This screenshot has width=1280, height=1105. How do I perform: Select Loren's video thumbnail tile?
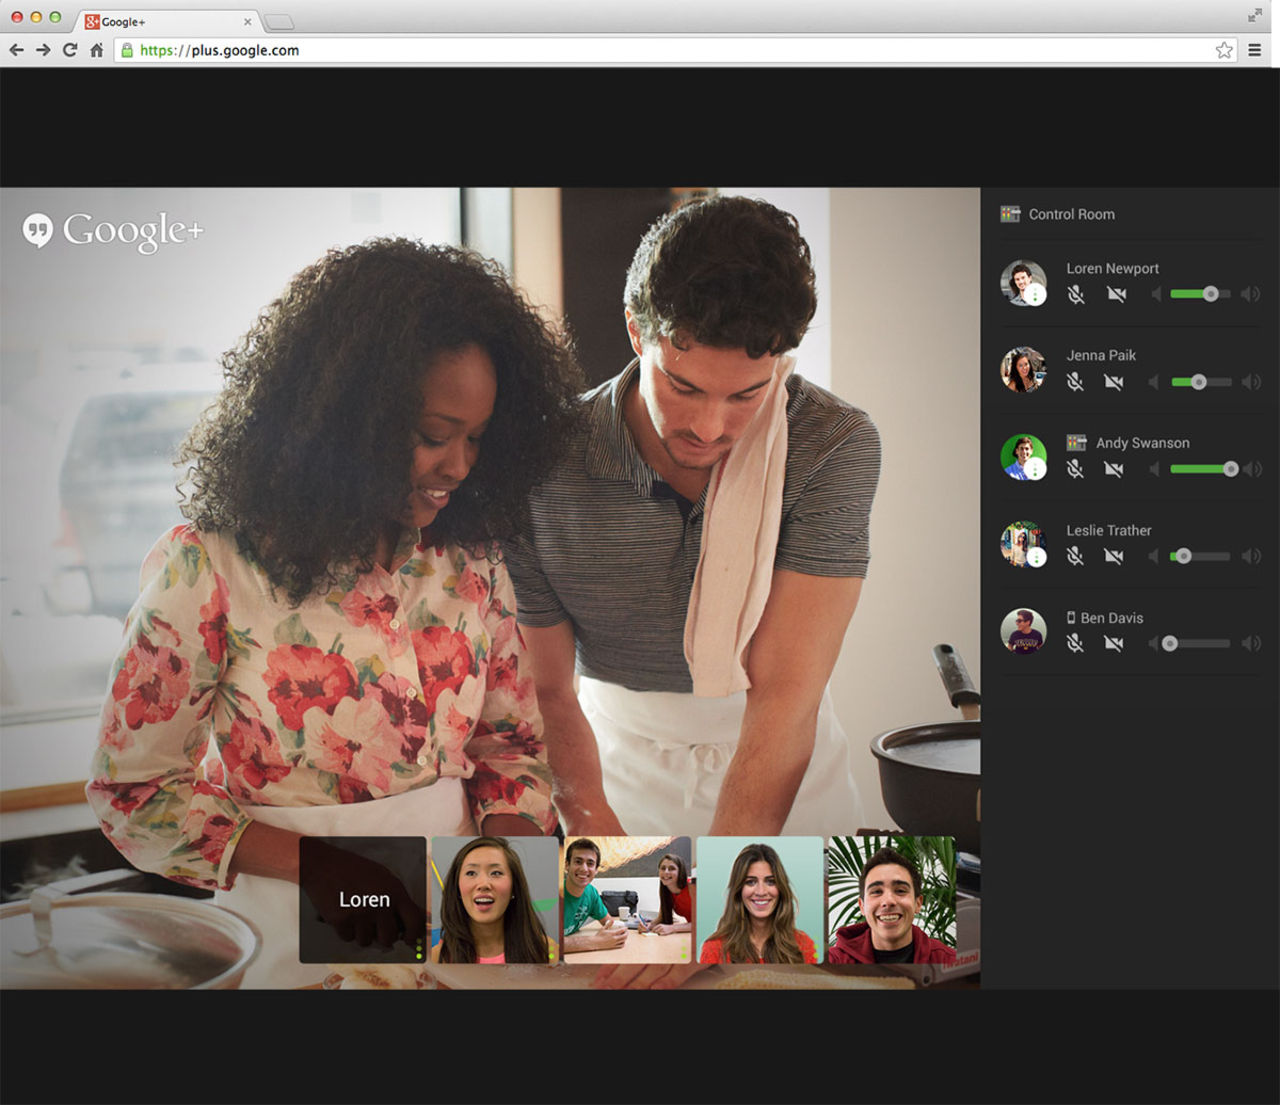(363, 899)
